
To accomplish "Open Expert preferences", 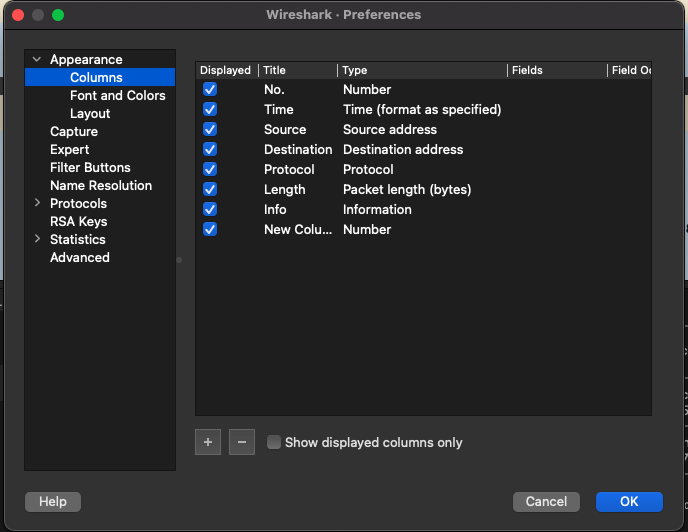I will (69, 149).
